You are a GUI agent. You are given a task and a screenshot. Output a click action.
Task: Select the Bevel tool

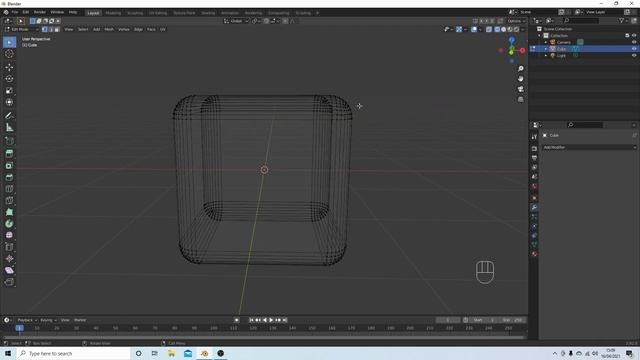coord(9,177)
